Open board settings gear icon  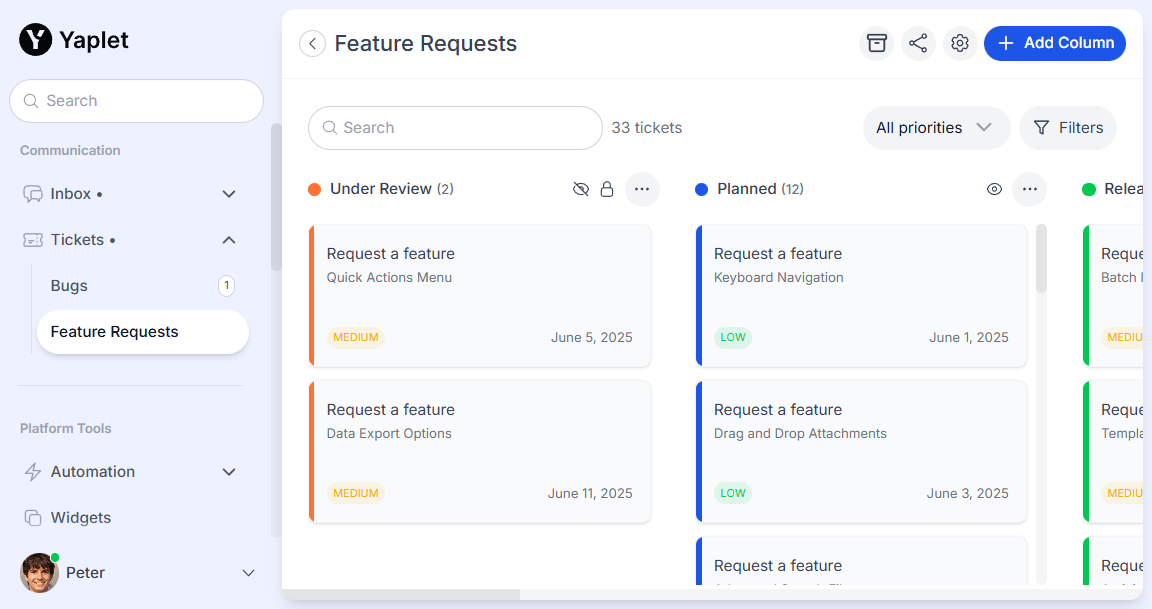click(x=960, y=43)
